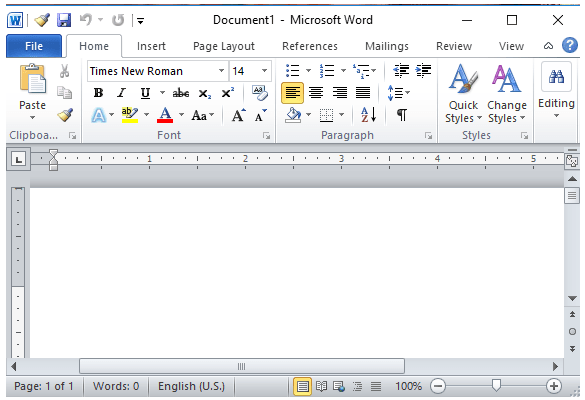585x400 pixels.
Task: Click the zoom slider handle at 100%
Action: [496, 385]
